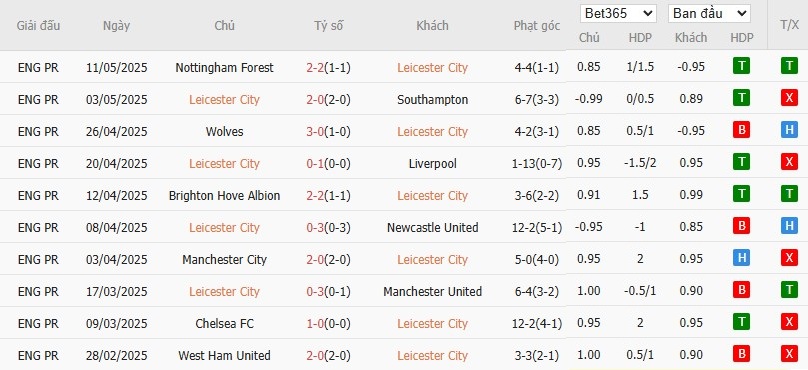This screenshot has width=808, height=370.
Task: Click the T/X column header
Action: [x=789, y=25]
